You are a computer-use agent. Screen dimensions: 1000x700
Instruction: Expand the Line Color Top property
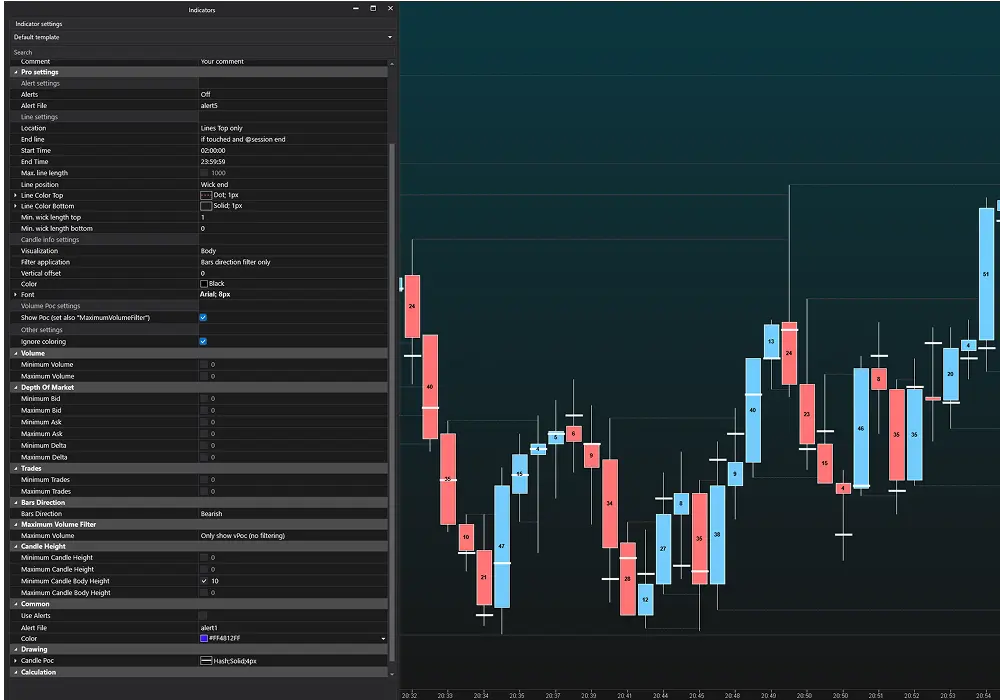[x=15, y=195]
